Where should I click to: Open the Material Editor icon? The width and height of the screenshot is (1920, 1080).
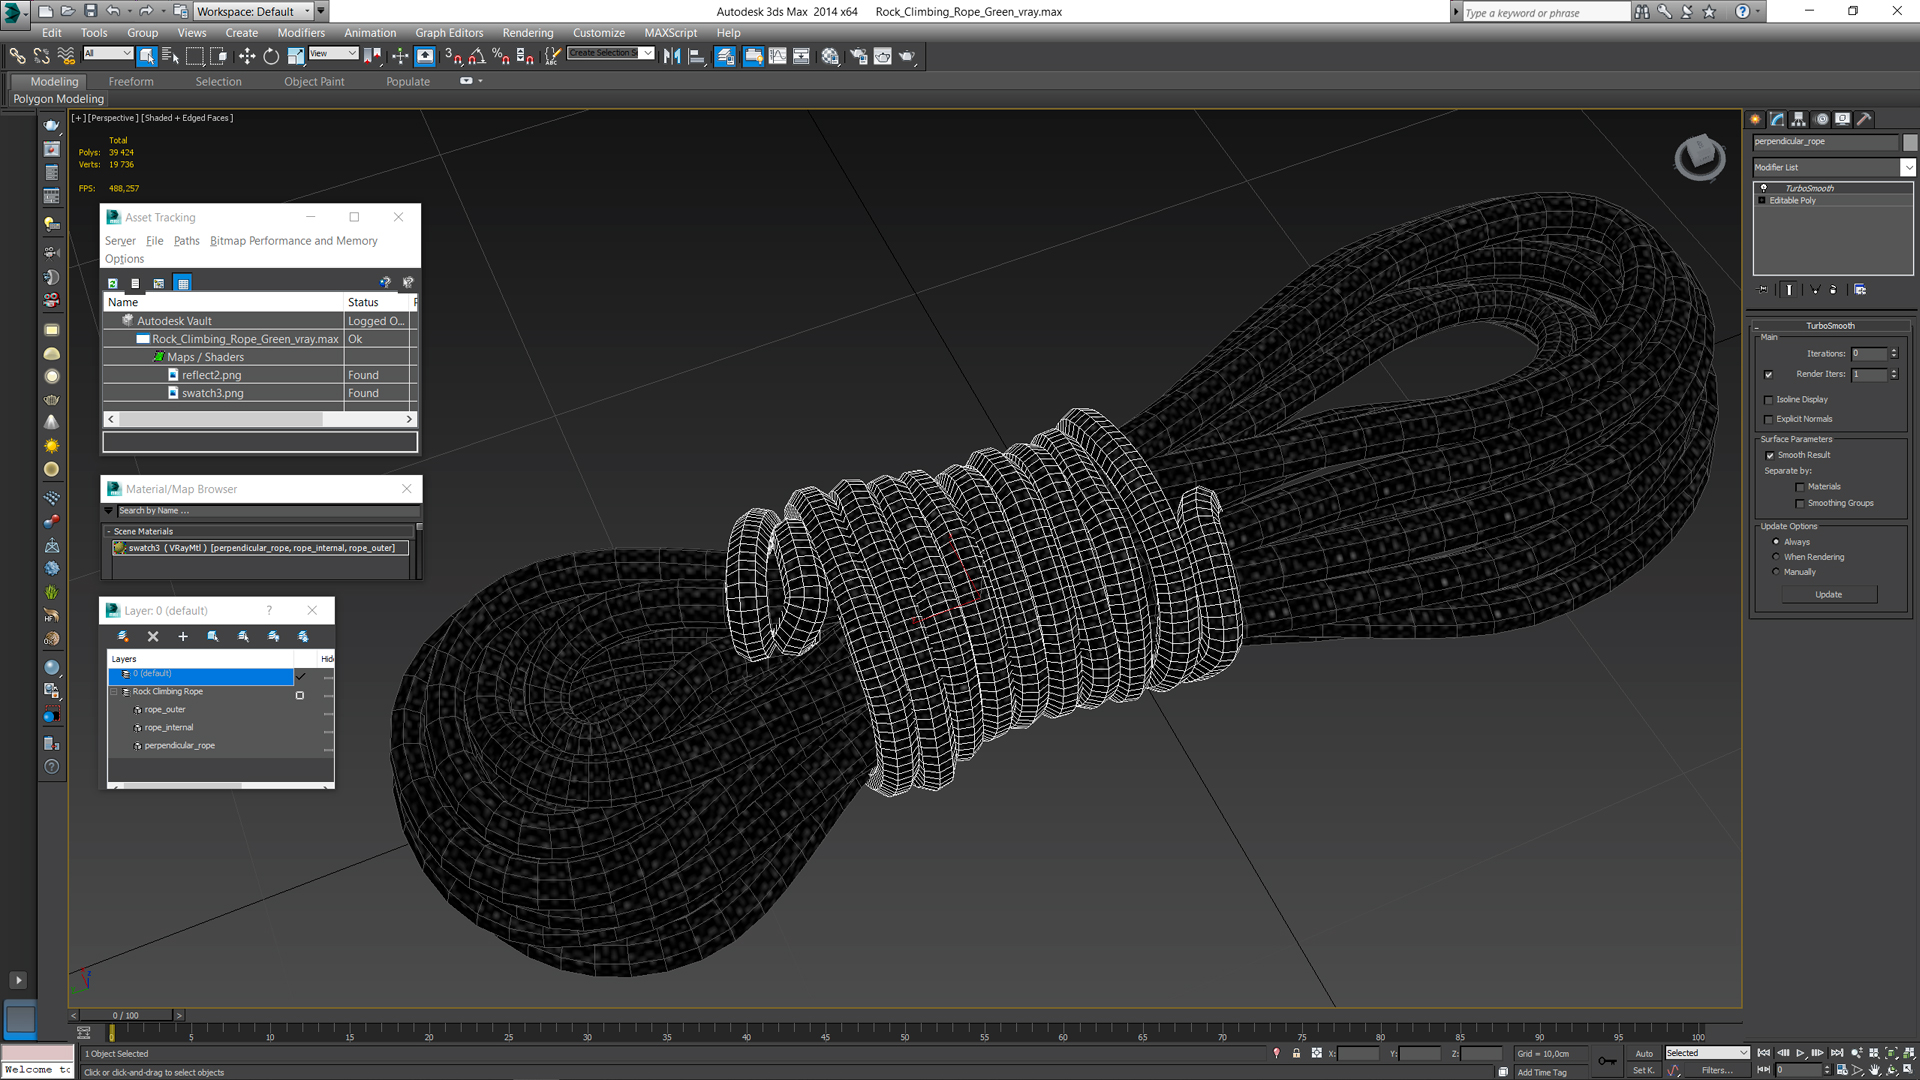click(x=830, y=57)
